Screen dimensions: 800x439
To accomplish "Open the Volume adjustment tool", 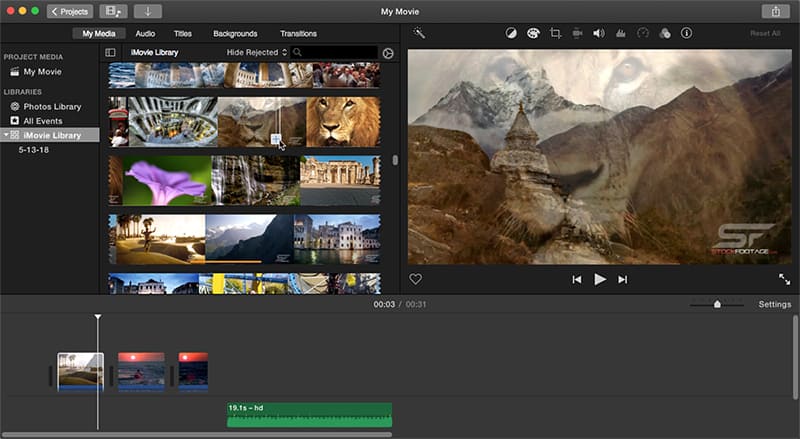I will tap(599, 33).
